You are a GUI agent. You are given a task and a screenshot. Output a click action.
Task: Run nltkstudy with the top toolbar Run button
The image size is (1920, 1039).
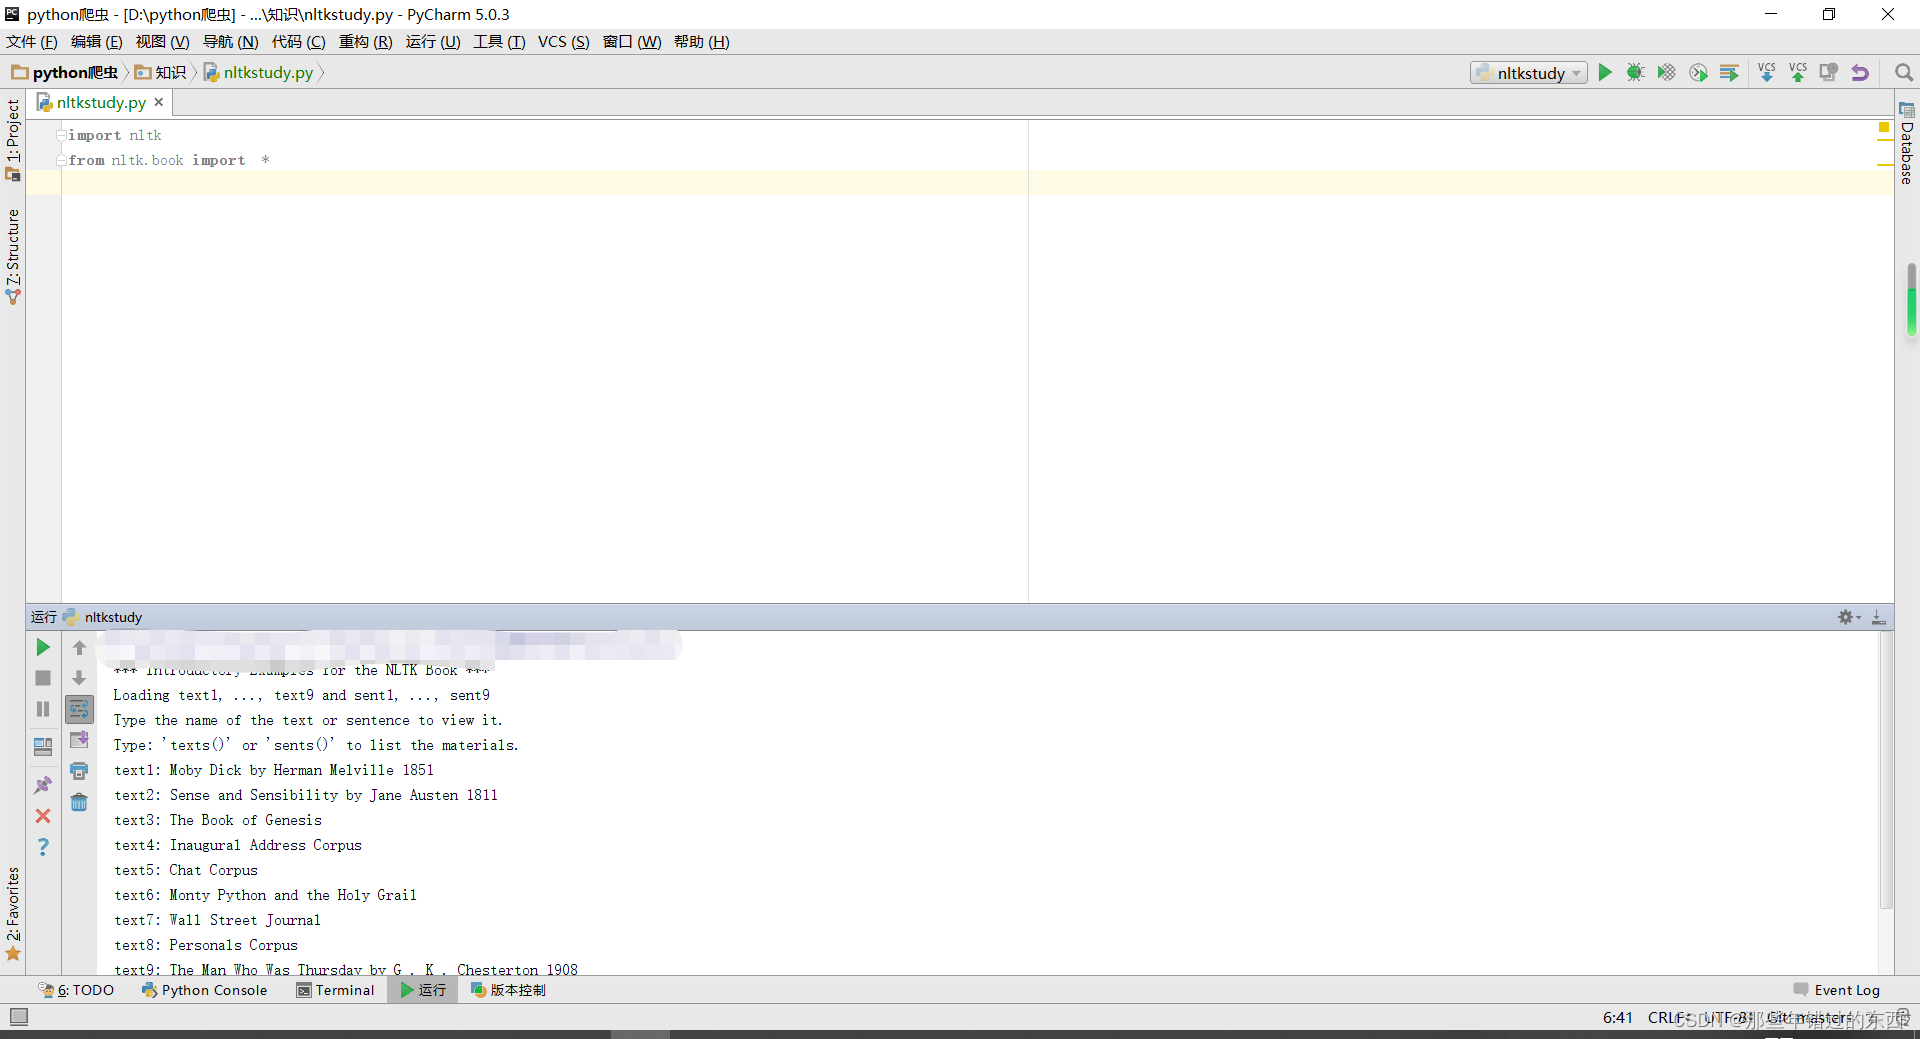coord(1605,73)
